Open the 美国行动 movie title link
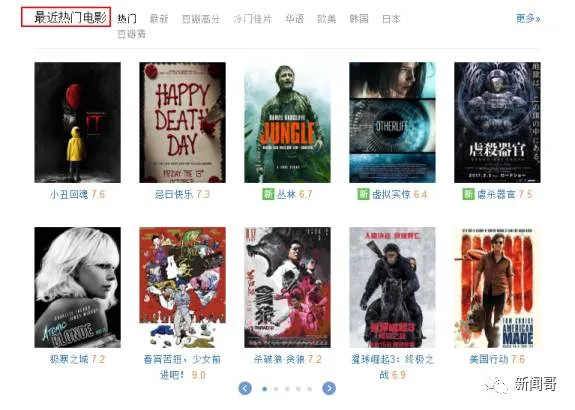 point(489,359)
